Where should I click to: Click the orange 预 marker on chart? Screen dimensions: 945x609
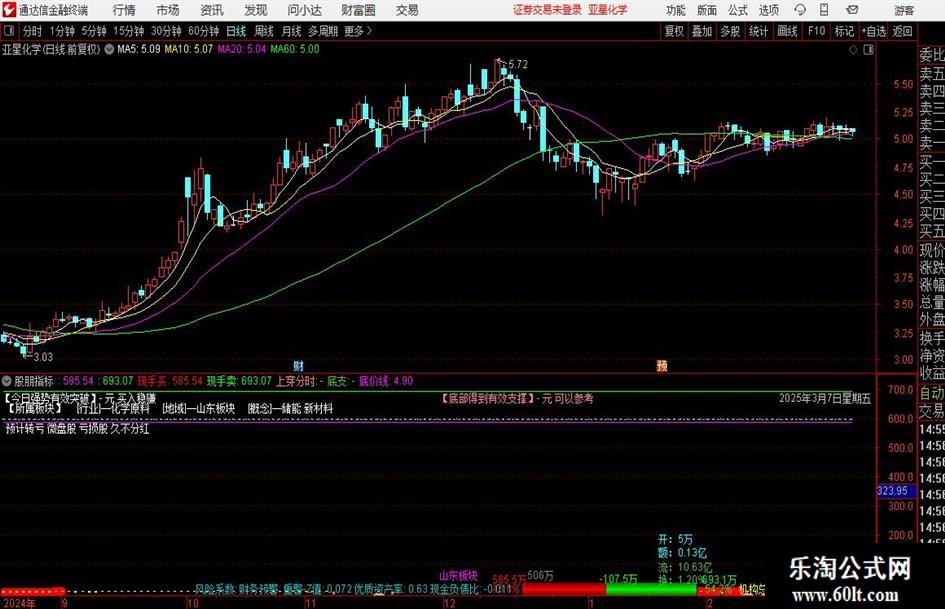[x=662, y=365]
